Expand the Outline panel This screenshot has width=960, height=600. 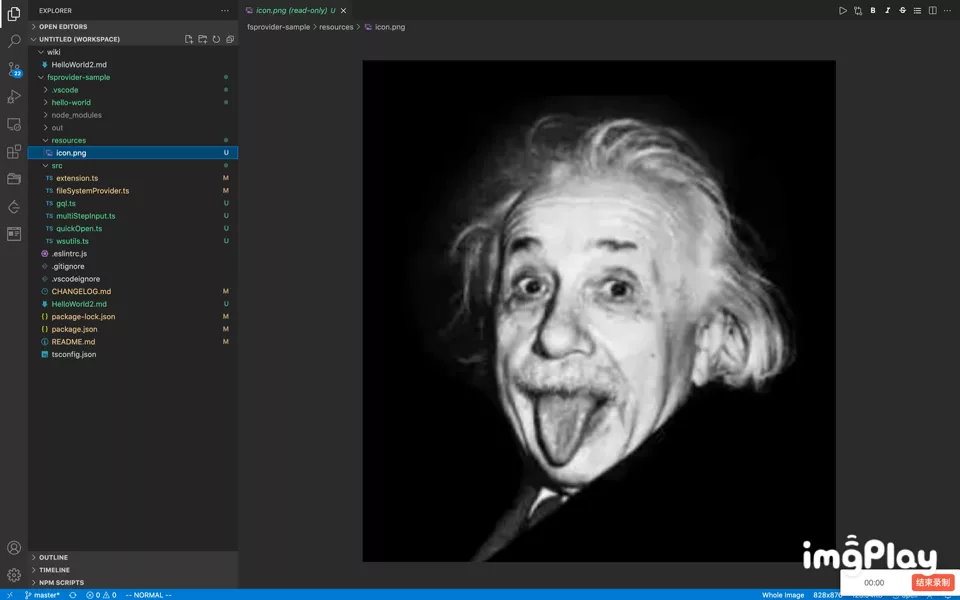tap(133, 557)
